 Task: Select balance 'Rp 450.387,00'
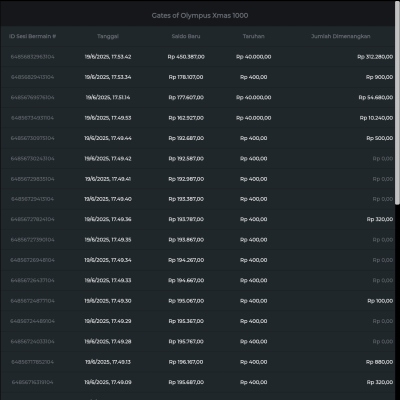point(186,57)
